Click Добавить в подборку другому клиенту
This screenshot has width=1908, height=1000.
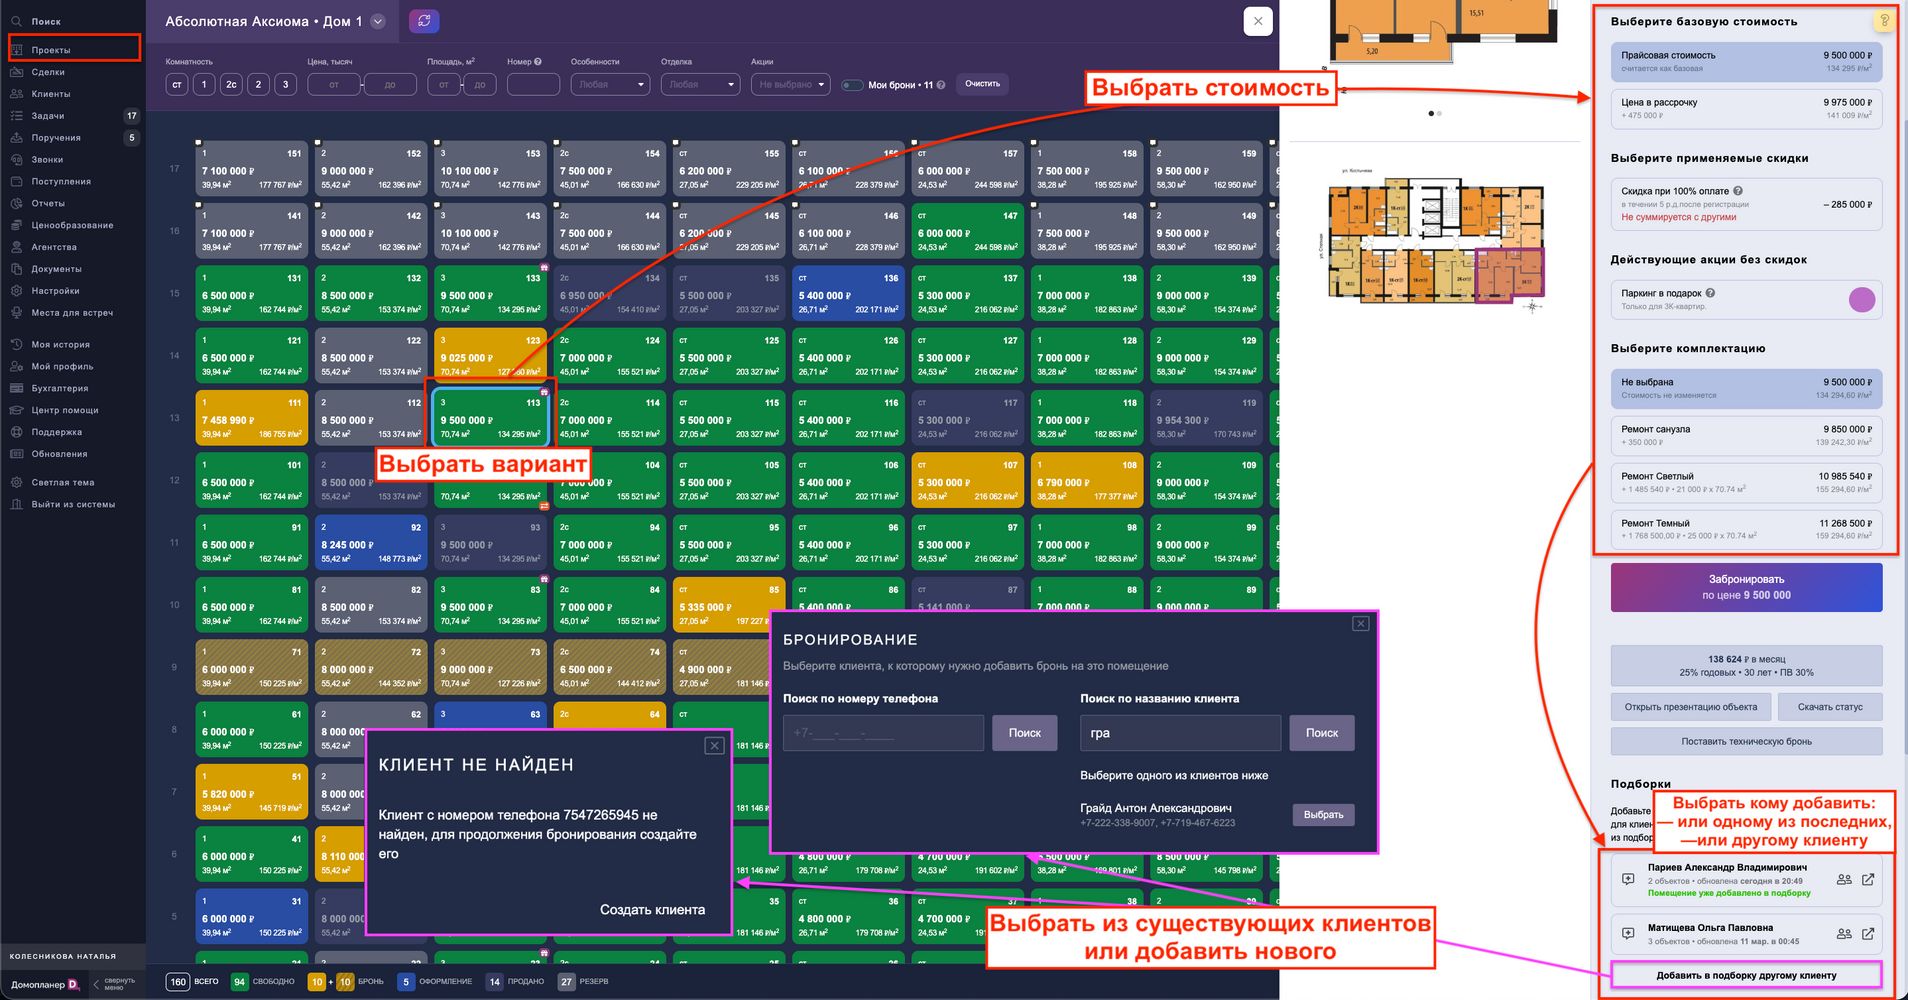pos(1746,975)
